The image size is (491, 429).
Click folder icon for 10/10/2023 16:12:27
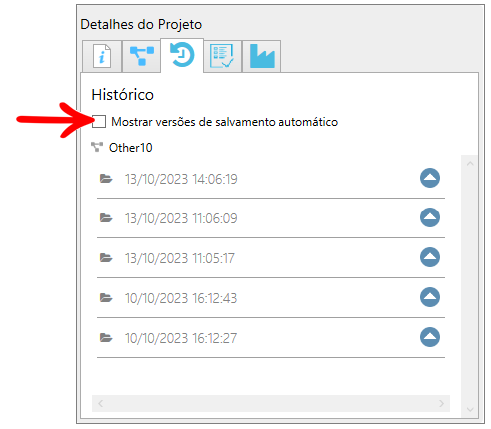click(x=106, y=338)
